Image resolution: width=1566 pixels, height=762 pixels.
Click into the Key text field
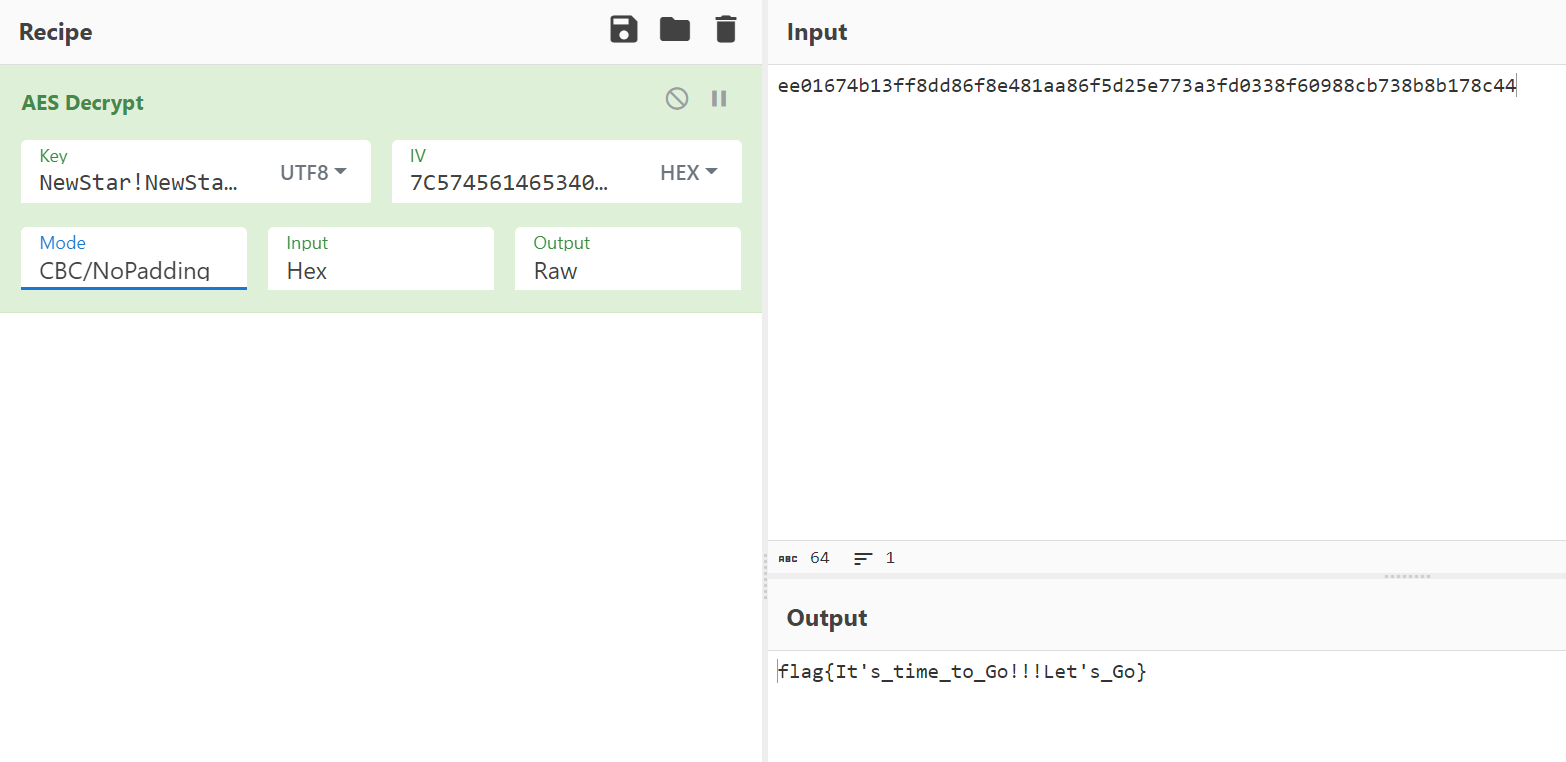[140, 182]
